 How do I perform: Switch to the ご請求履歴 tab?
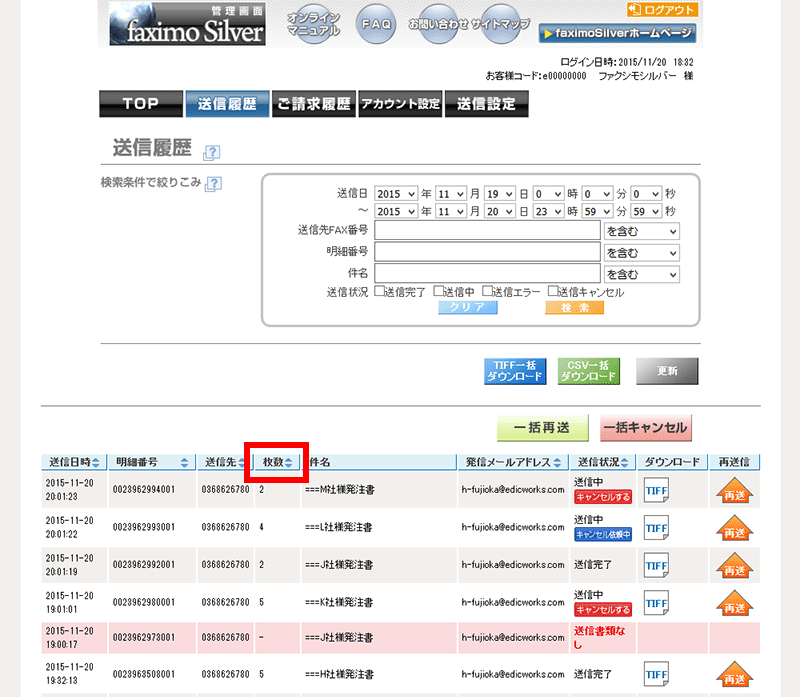coord(314,105)
